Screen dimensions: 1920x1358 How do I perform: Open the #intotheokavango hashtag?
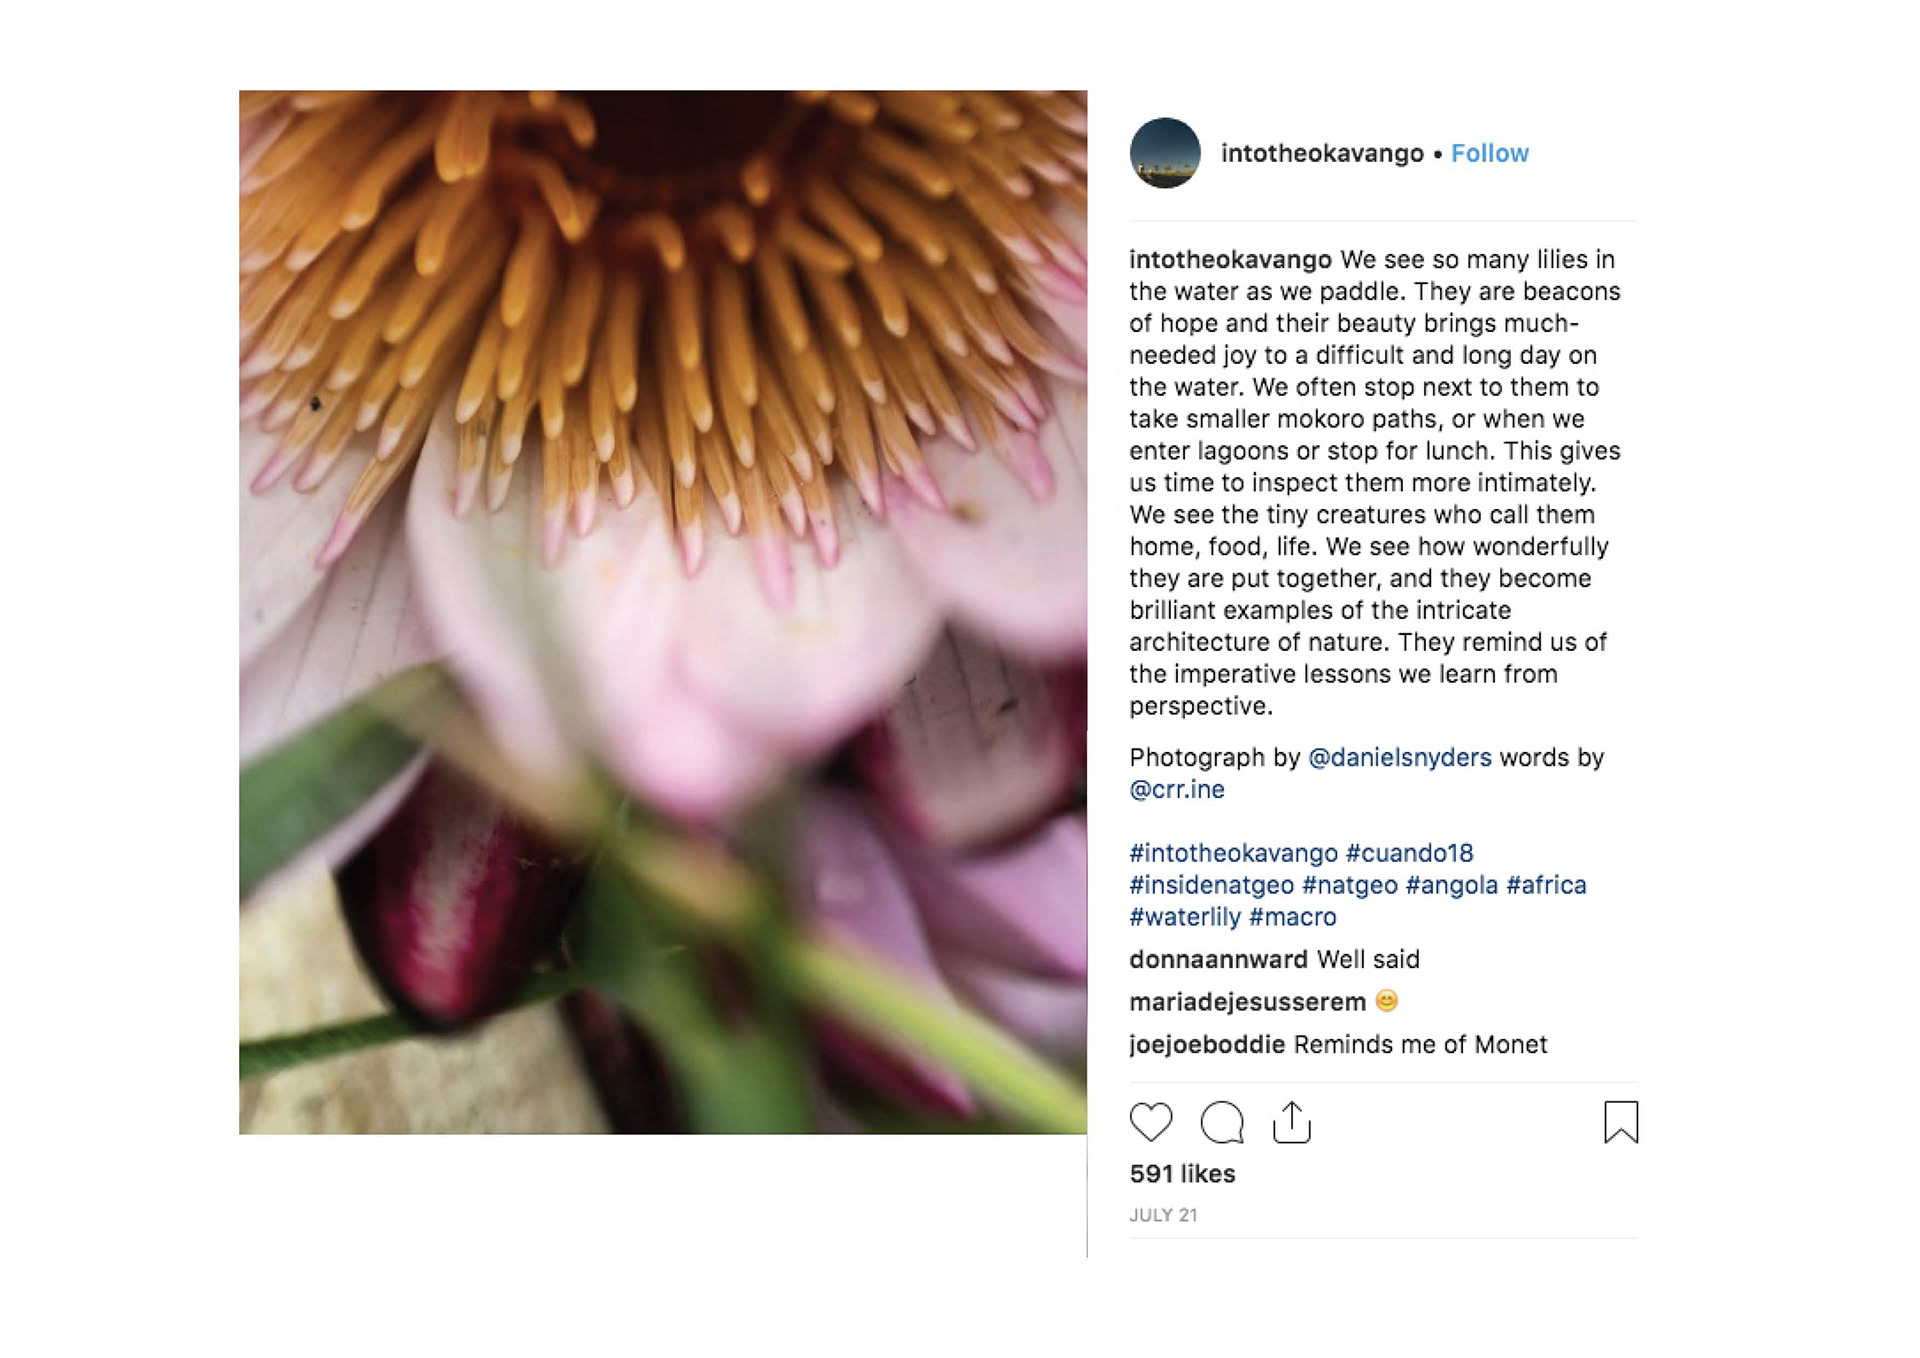tap(1233, 853)
